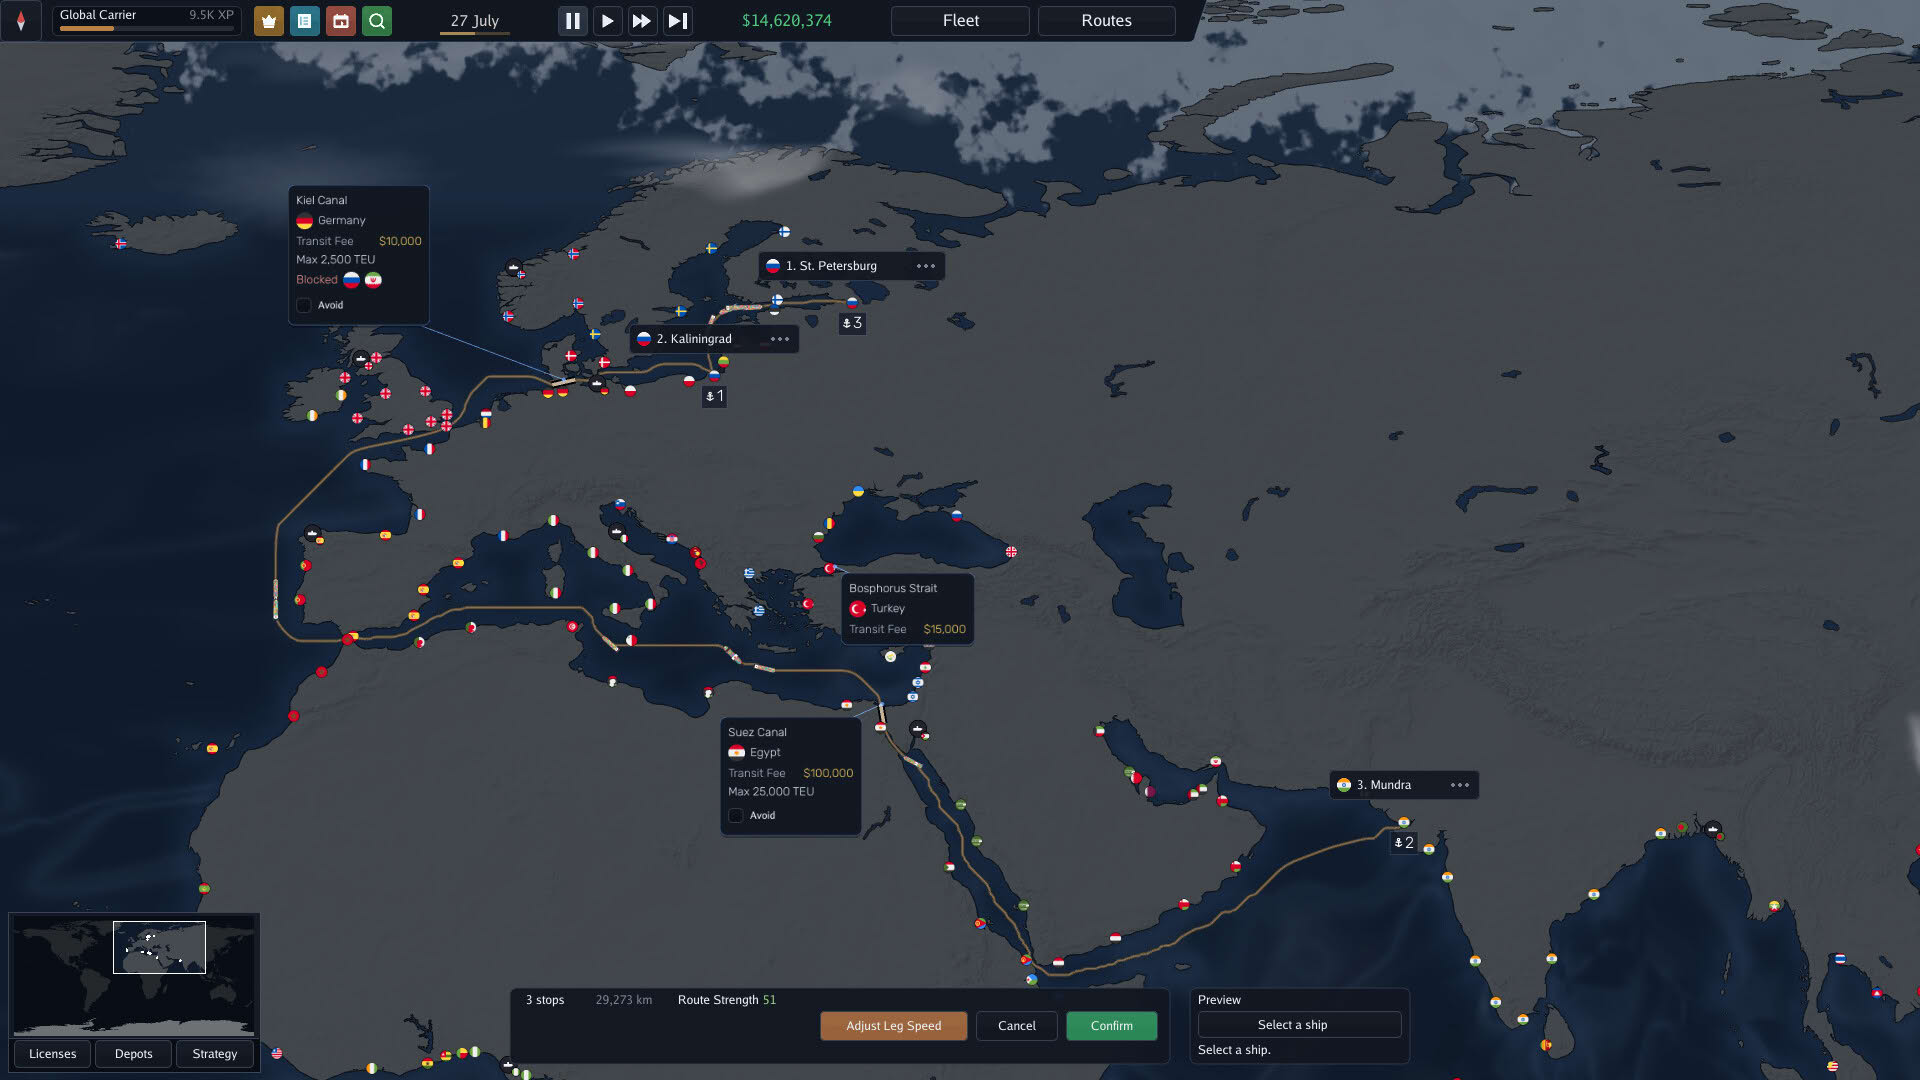
Task: Click the Global Carrier XP progress bar
Action: coord(146,29)
